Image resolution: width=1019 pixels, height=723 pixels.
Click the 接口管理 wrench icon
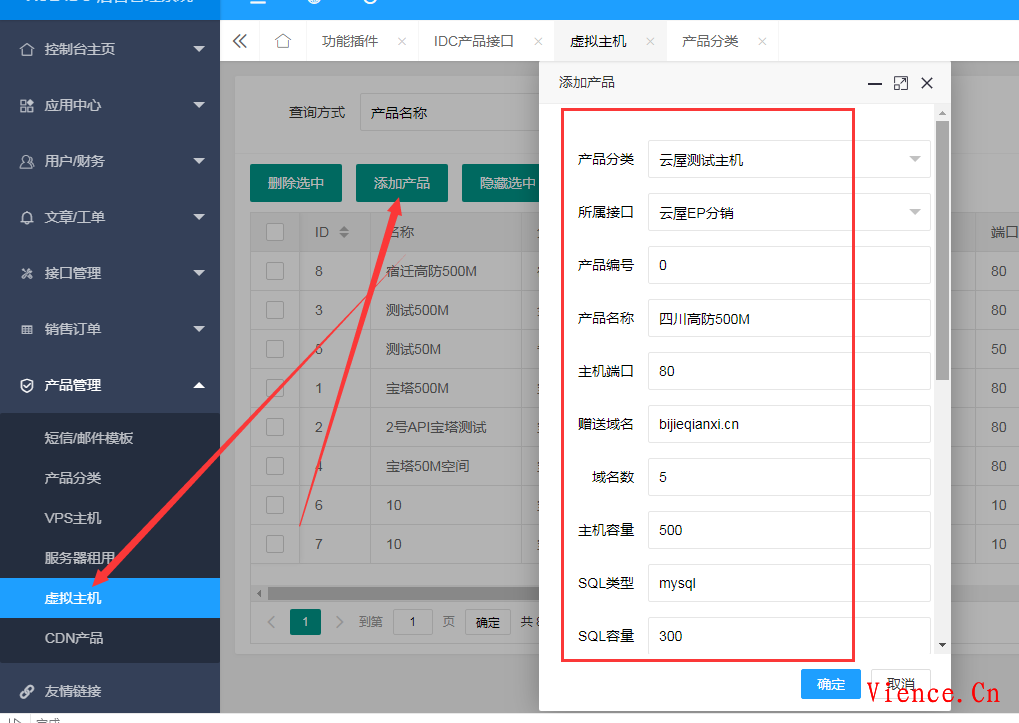point(28,272)
